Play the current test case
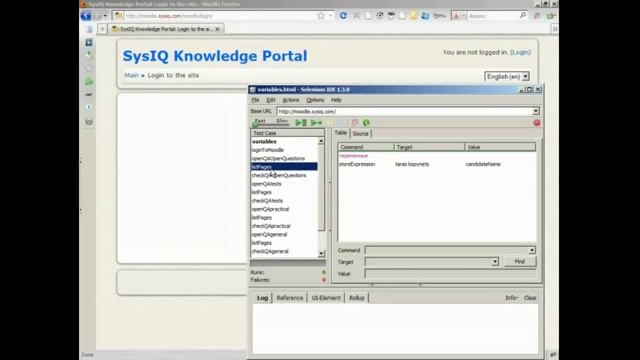The image size is (640, 360). 316,122
